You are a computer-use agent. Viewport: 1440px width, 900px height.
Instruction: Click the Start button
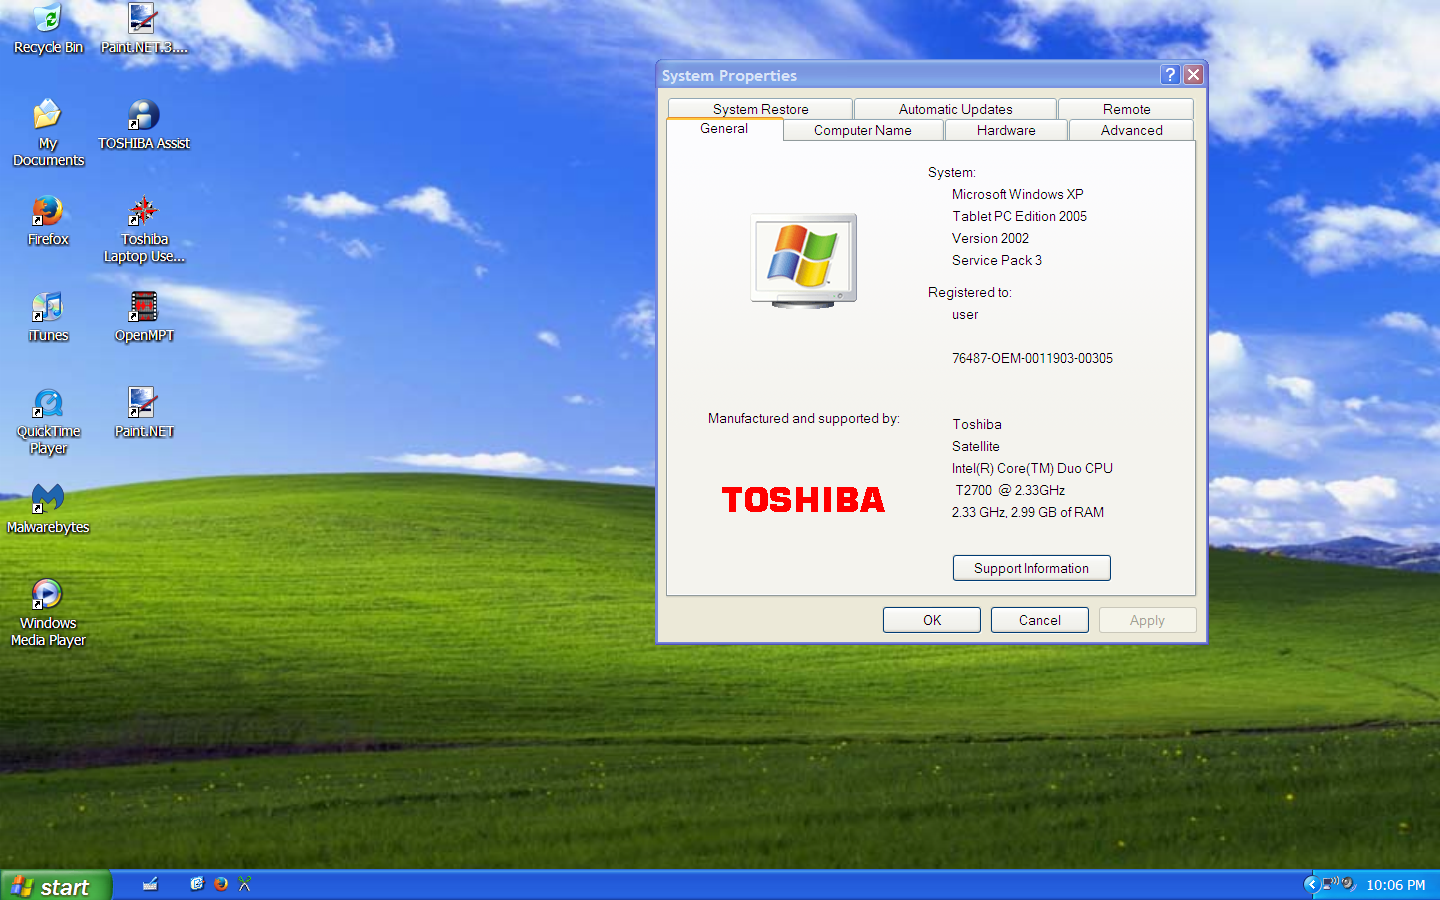pyautogui.click(x=56, y=886)
